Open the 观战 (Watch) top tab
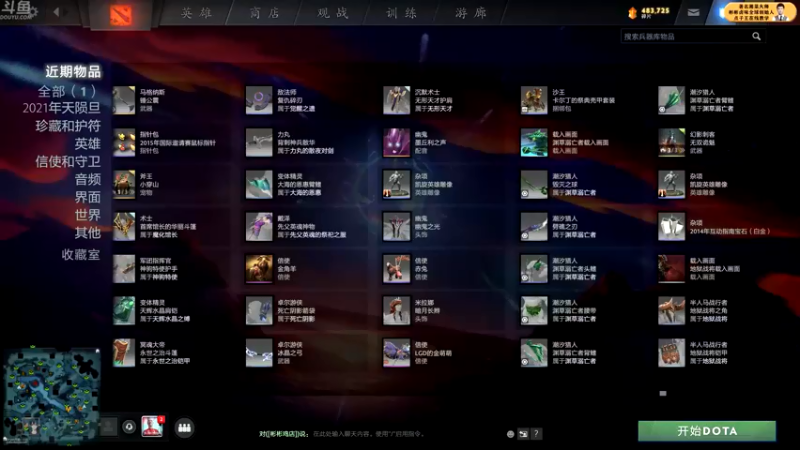This screenshot has height=450, width=800. tap(333, 13)
